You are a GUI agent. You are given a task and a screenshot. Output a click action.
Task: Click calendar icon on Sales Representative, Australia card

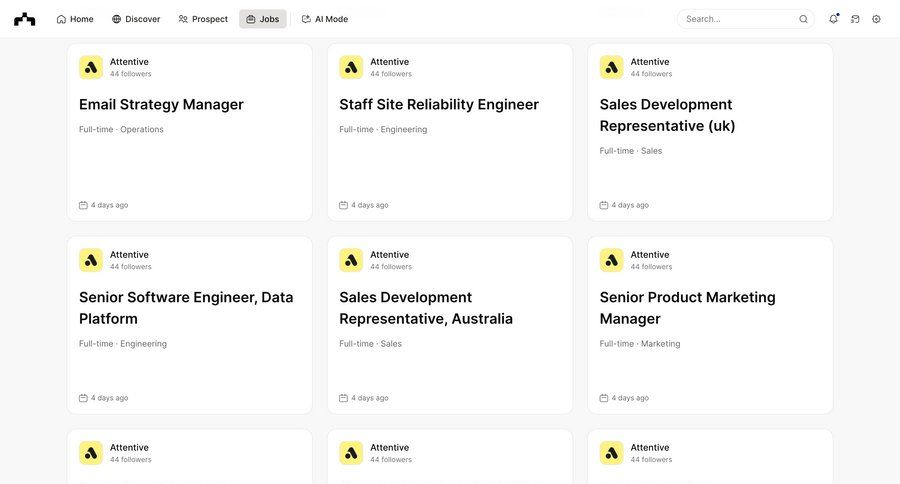343,398
